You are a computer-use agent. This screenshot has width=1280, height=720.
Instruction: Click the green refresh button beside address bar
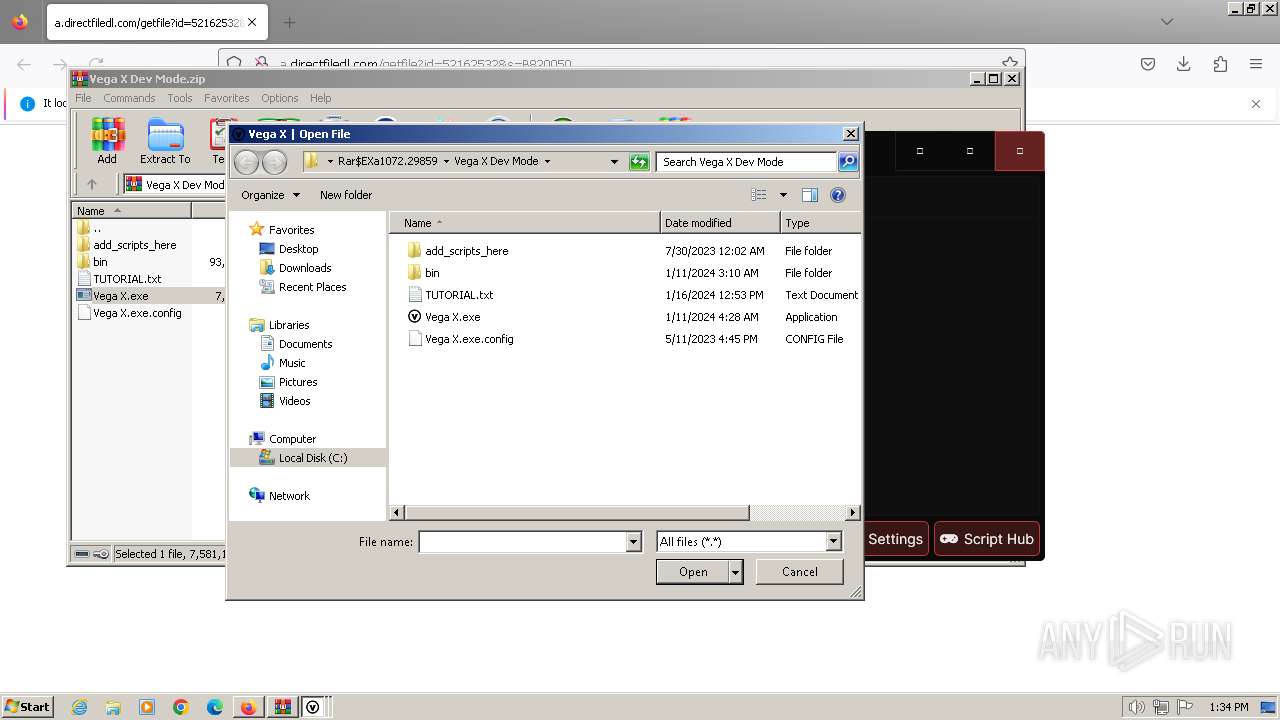pos(639,161)
